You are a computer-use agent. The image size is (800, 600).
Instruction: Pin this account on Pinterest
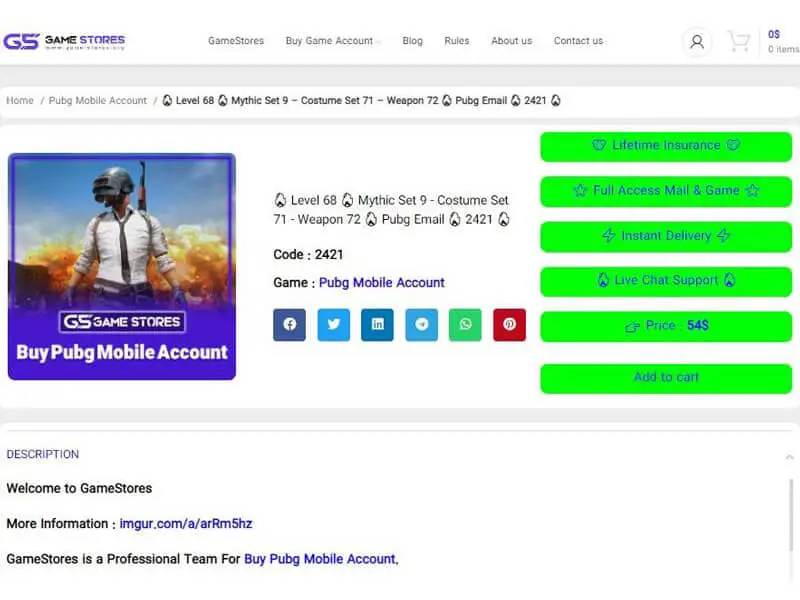(509, 324)
